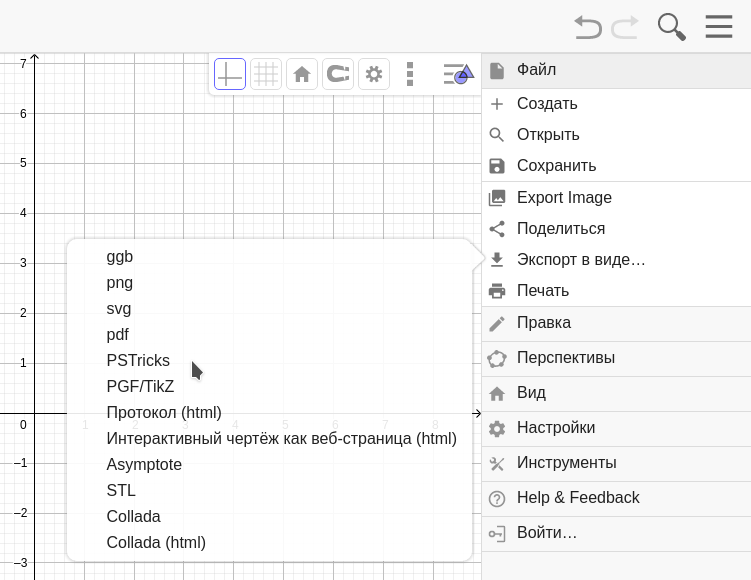Toggle axes display in style bar
751x580 pixels.
pyautogui.click(x=230, y=74)
